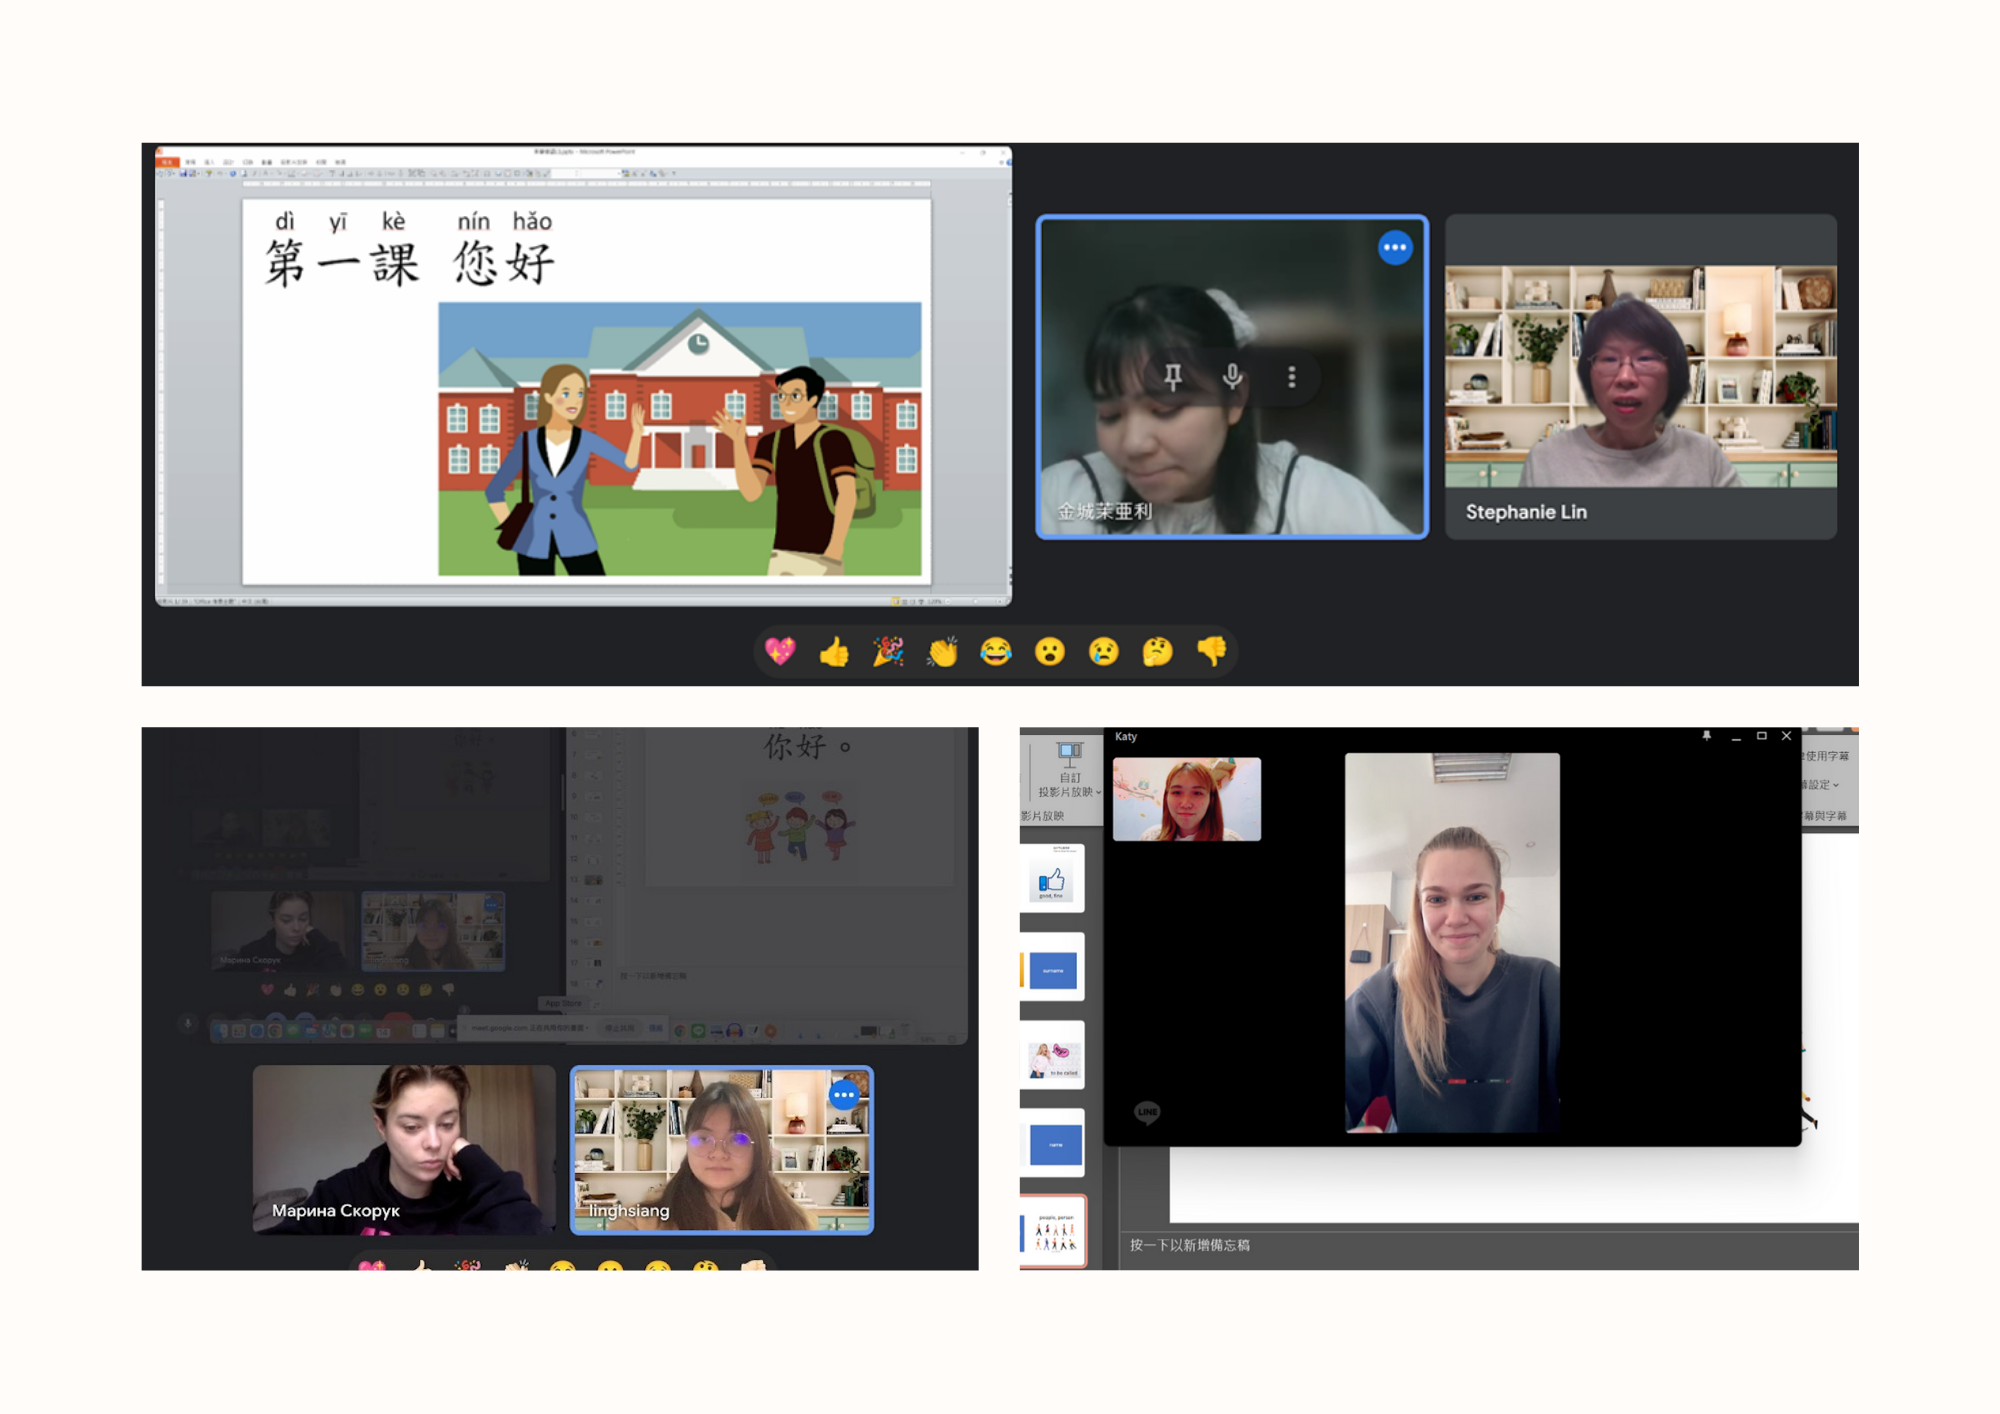
Task: Maximize the Katy call window
Action: 1762,736
